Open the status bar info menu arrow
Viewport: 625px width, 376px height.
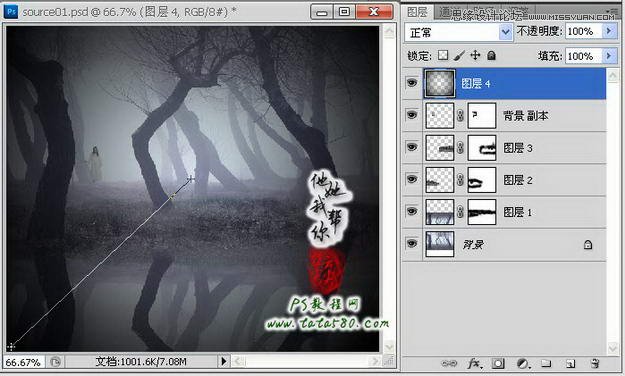click(x=224, y=361)
